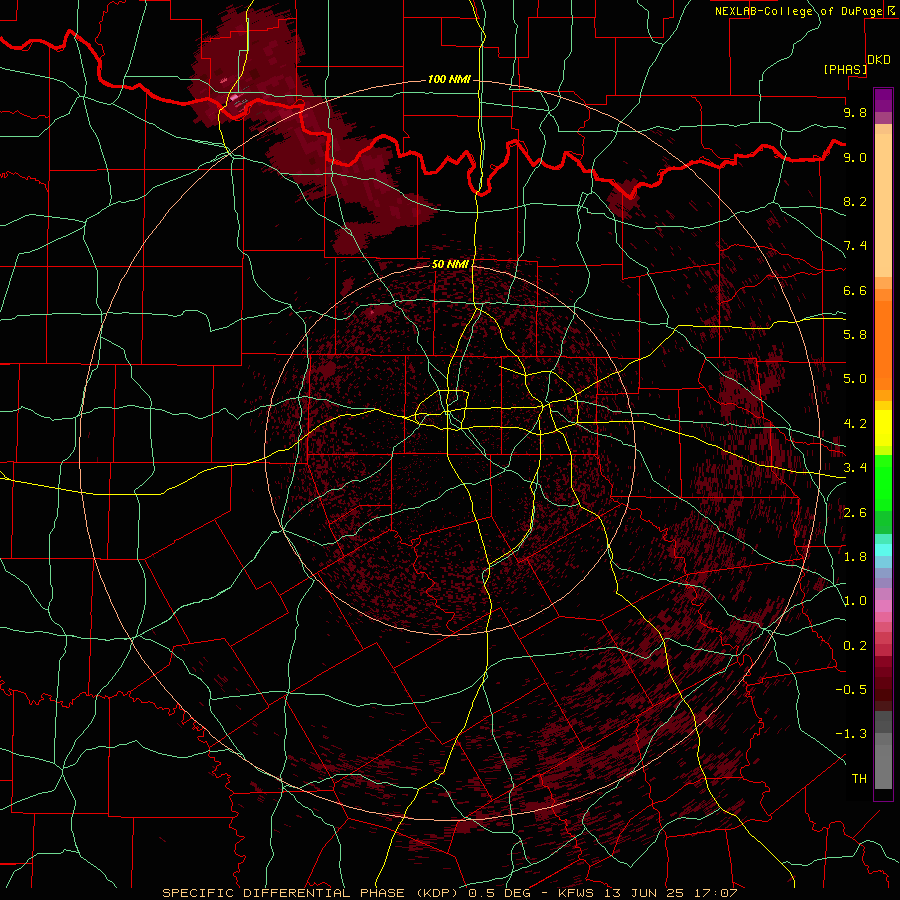The height and width of the screenshot is (900, 900).
Task: Click the 8.2 value on the color scale
Action: click(x=855, y=201)
